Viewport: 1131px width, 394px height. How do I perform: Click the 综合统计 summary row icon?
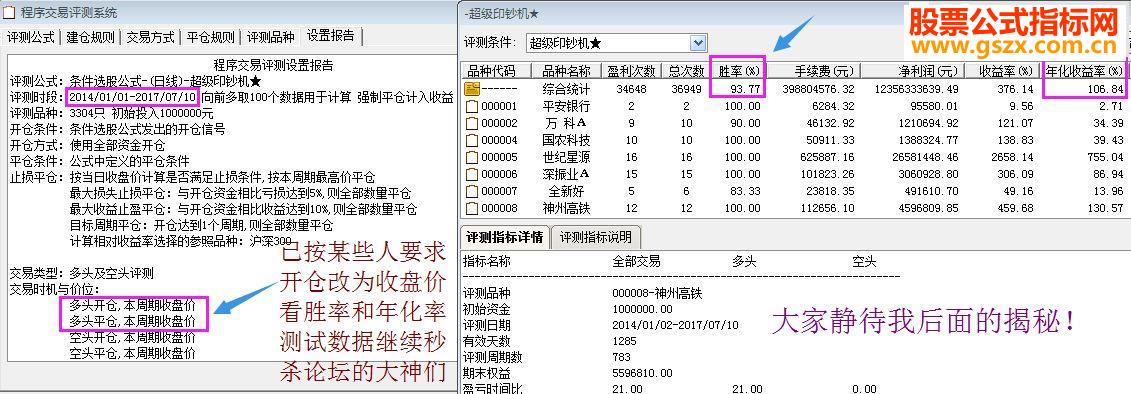coord(472,89)
